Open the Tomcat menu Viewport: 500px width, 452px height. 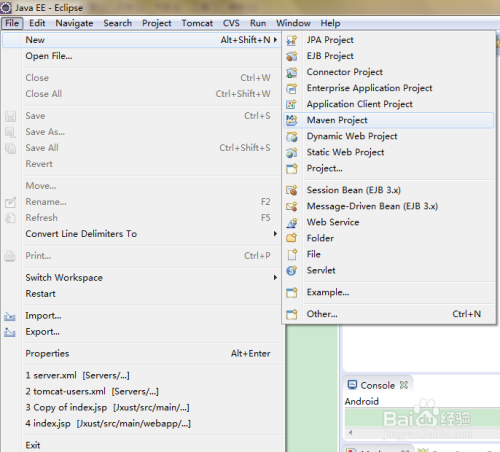pos(197,23)
